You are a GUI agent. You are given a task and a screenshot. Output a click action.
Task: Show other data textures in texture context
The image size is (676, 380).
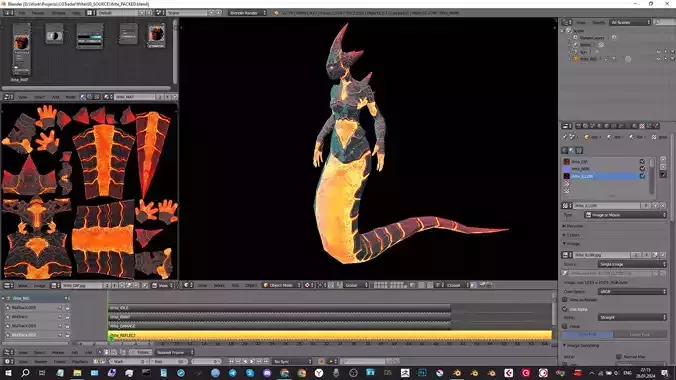click(x=579, y=150)
